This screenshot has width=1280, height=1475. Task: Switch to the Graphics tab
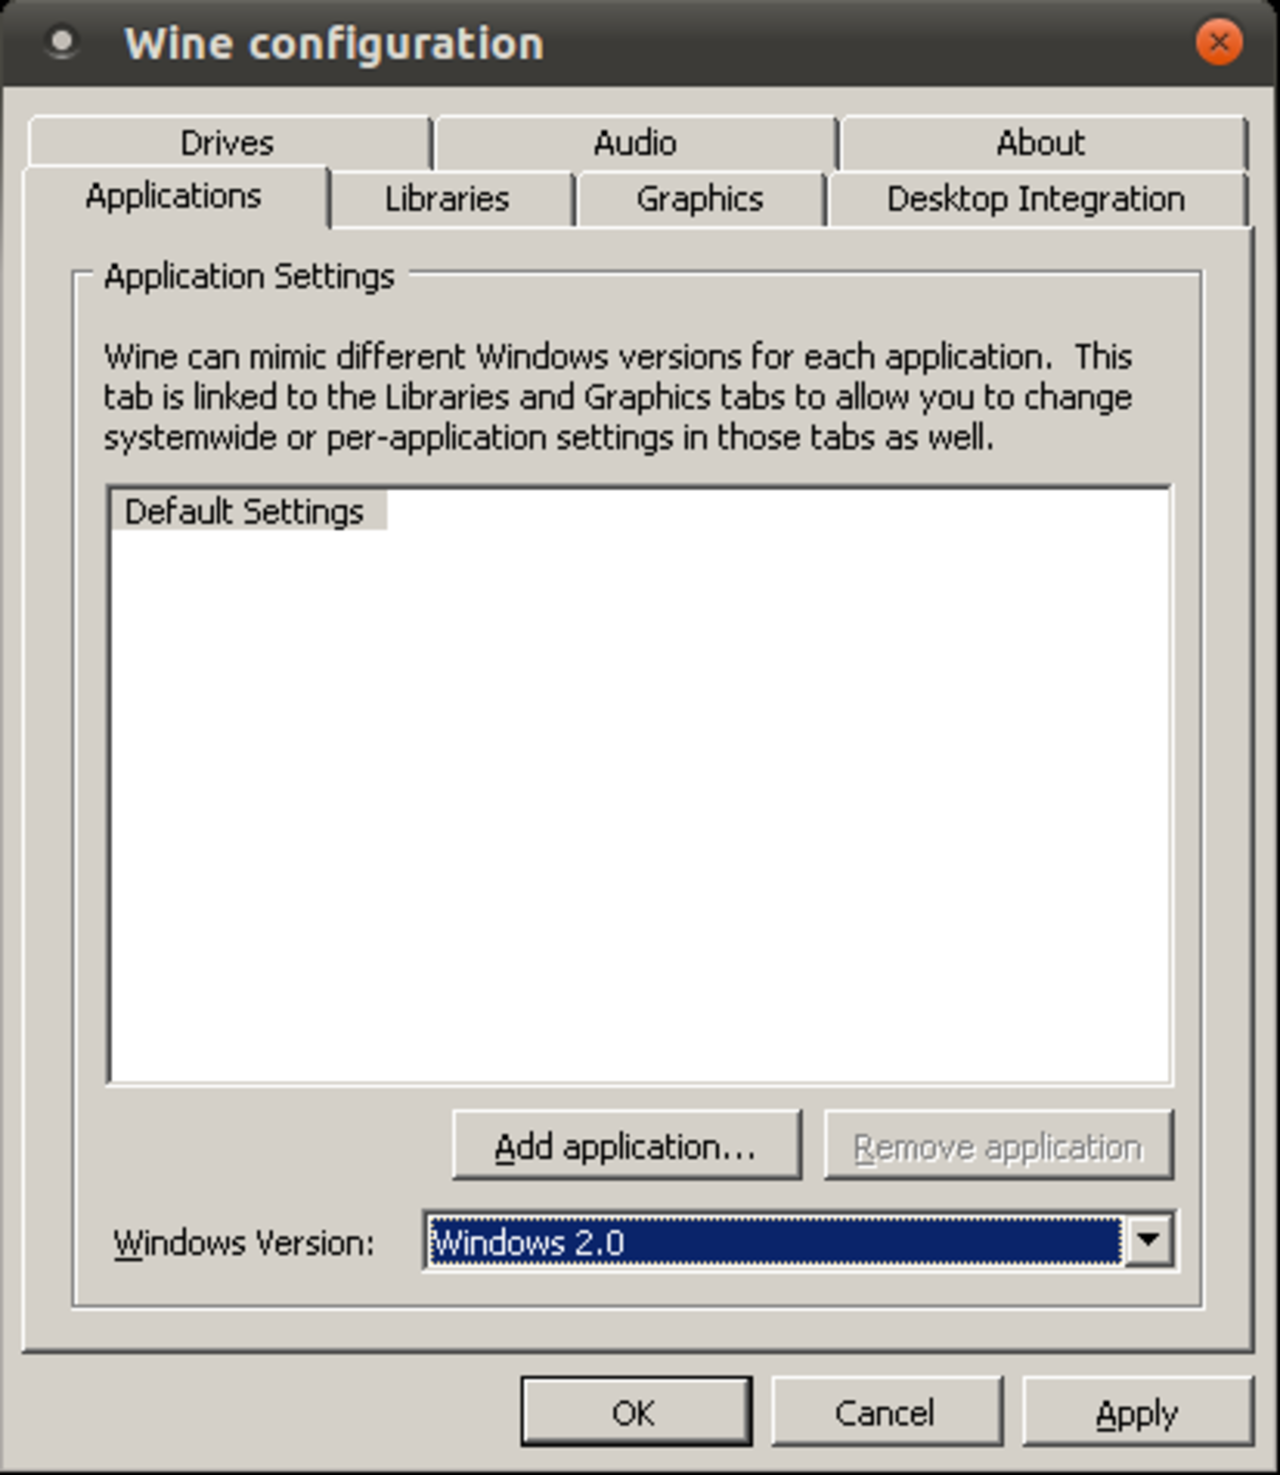click(x=700, y=199)
